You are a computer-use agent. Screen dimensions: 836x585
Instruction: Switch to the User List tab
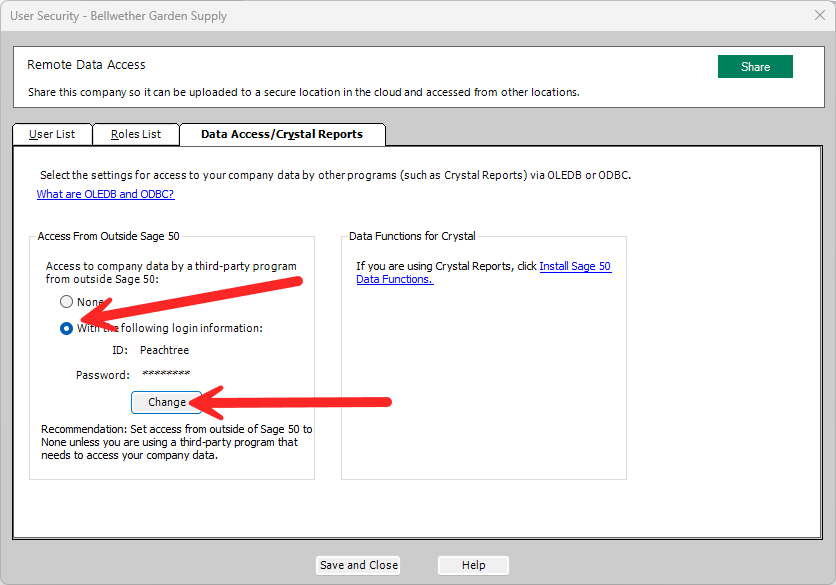click(52, 134)
